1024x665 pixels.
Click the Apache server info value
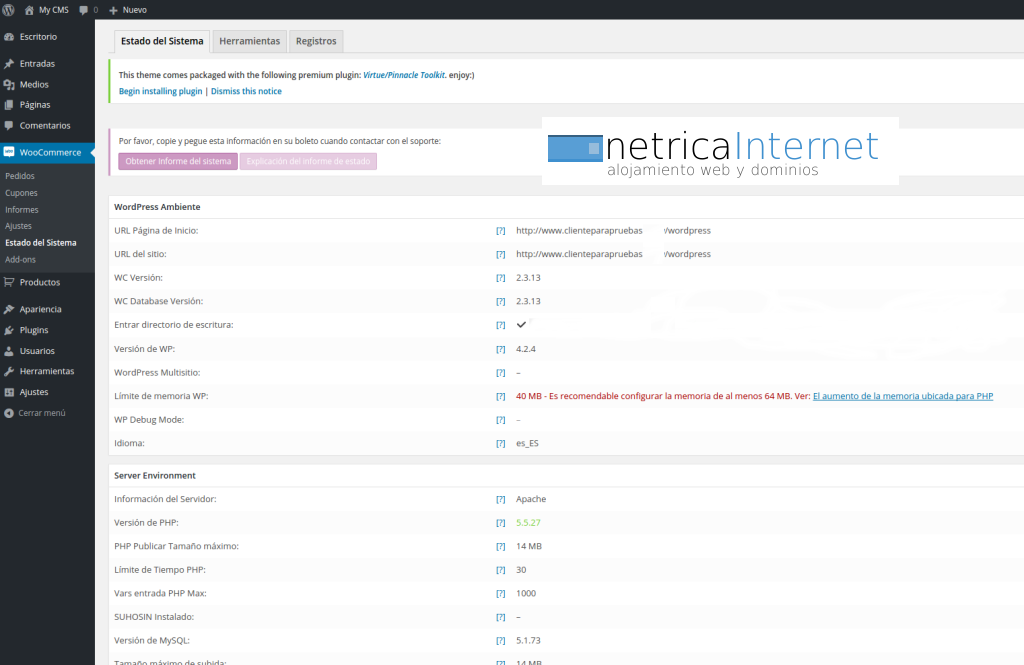click(531, 499)
